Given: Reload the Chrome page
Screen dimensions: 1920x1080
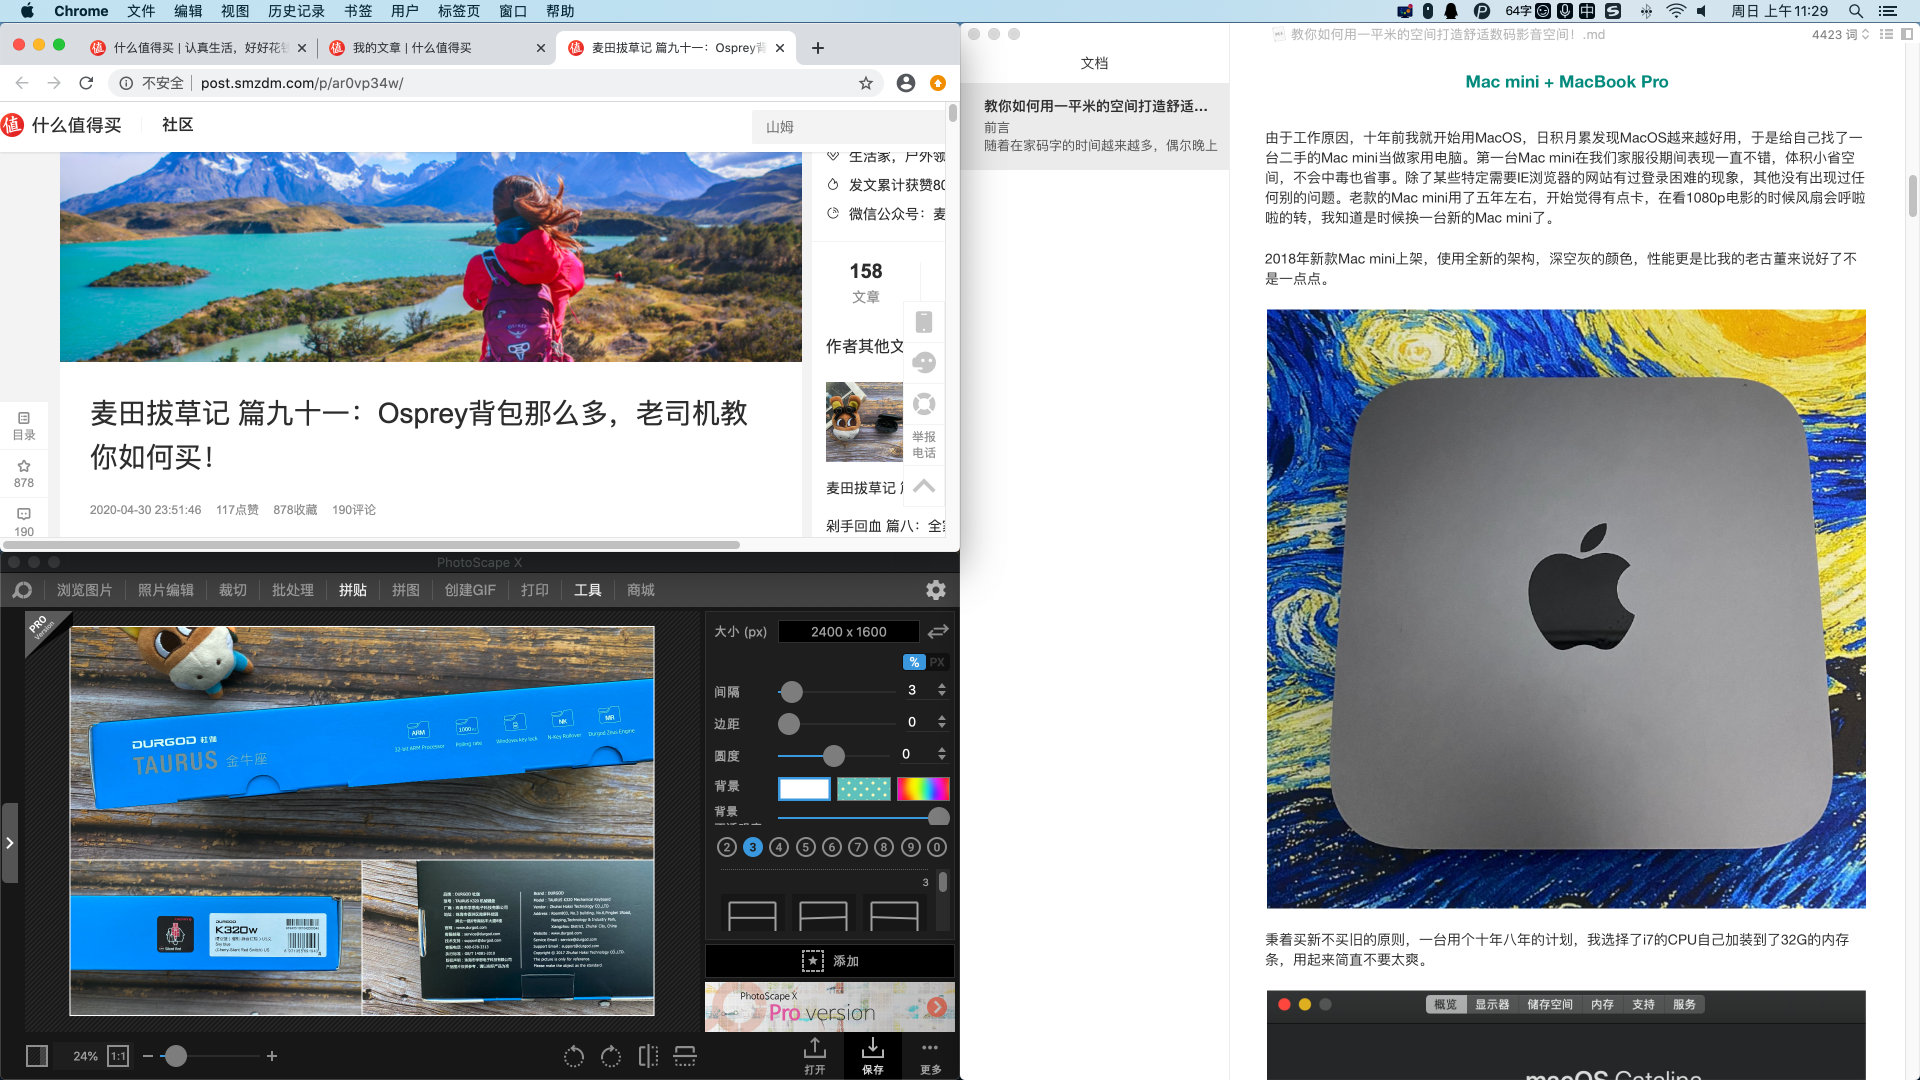Looking at the screenshot, I should pos(86,83).
